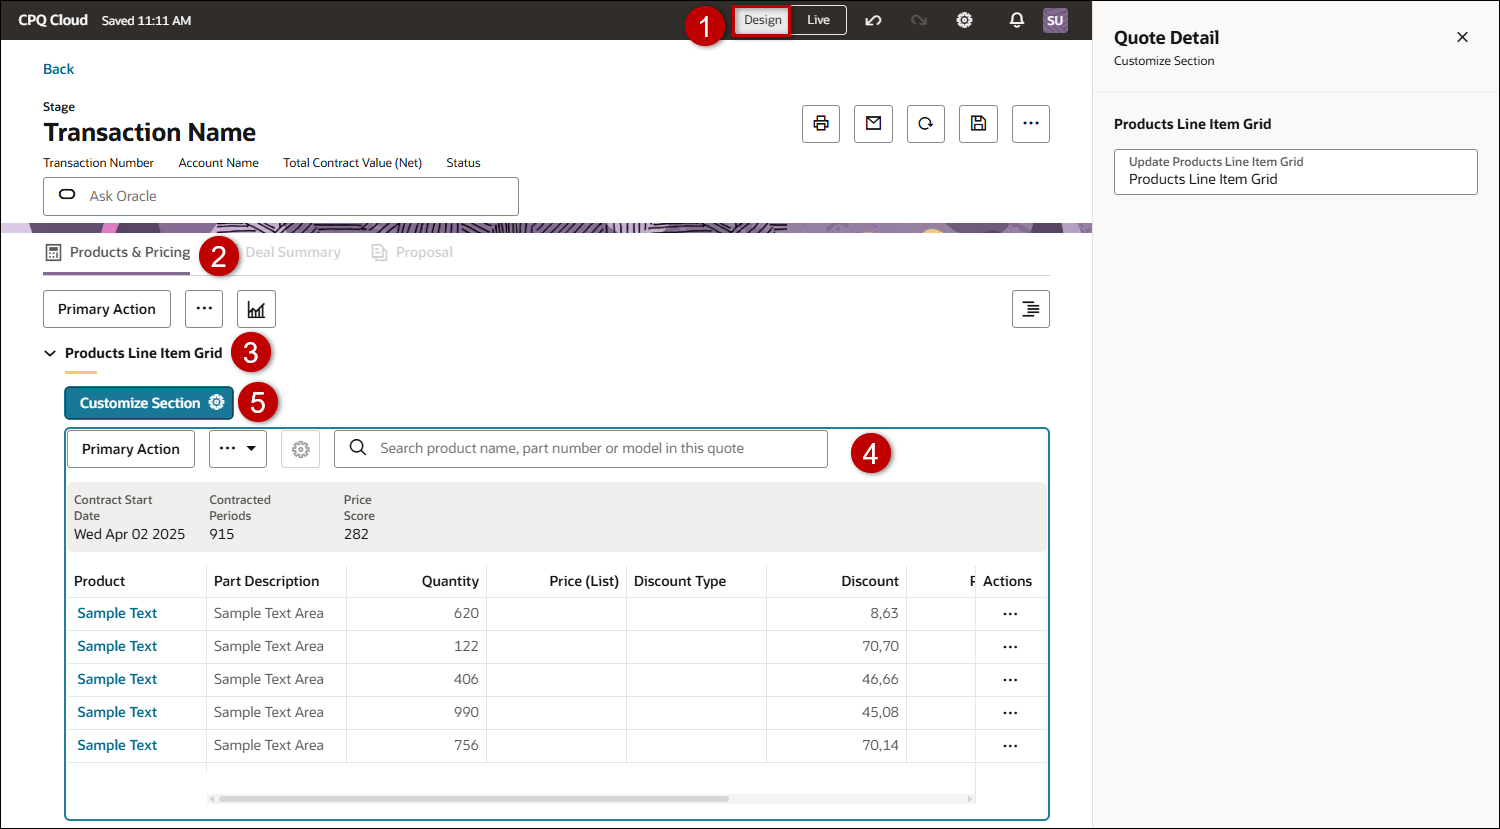Open settings gear in top bar

click(964, 20)
